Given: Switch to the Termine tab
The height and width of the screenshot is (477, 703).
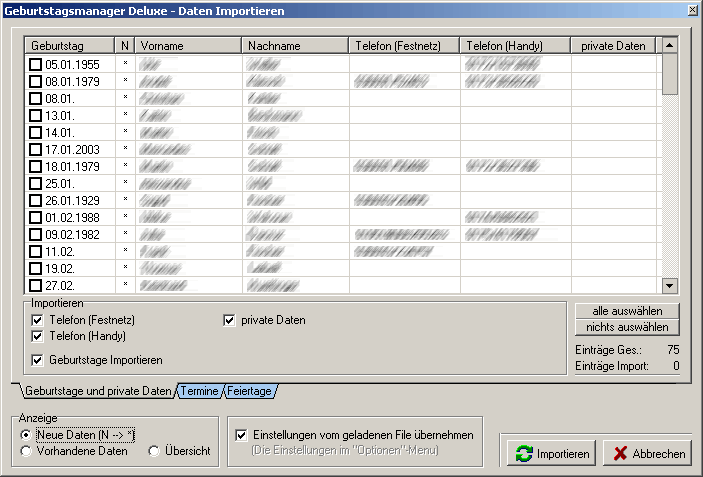Looking at the screenshot, I should 198,391.
